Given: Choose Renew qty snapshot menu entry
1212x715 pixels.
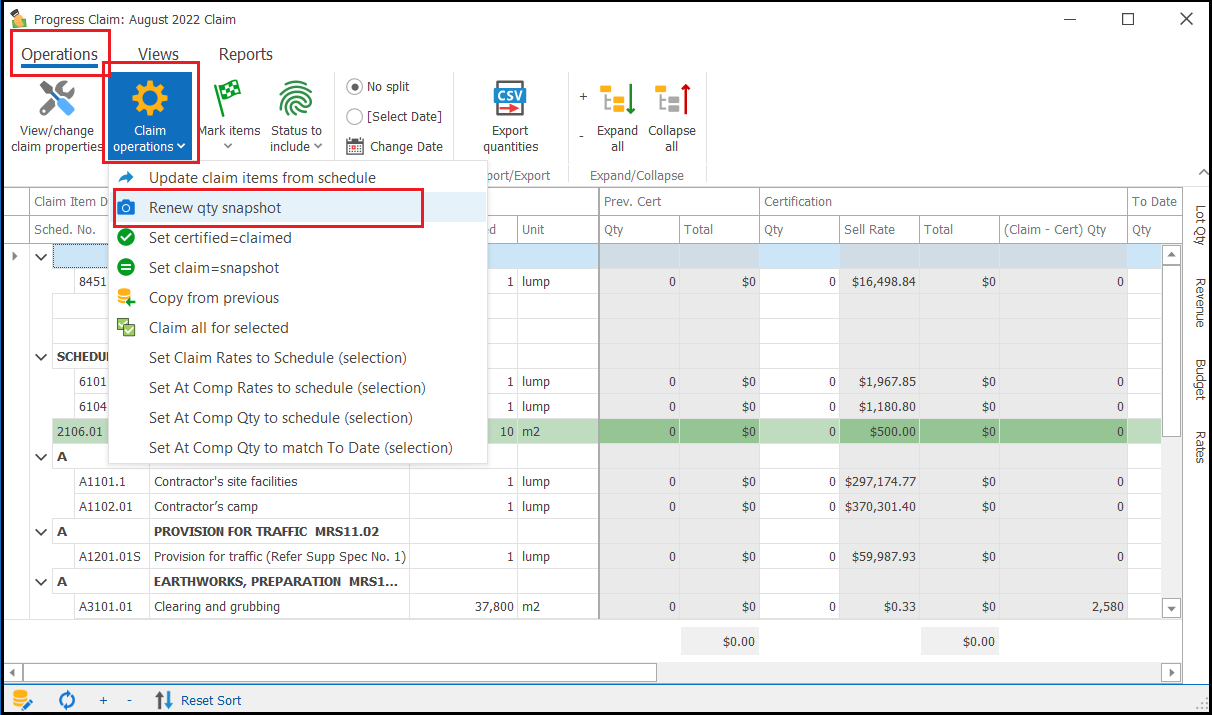Looking at the screenshot, I should pyautogui.click(x=297, y=208).
